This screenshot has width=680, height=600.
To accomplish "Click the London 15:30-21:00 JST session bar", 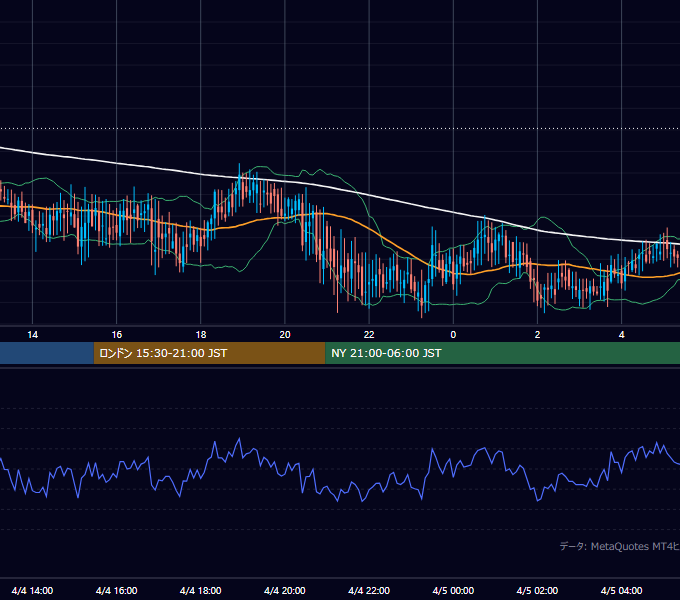I will pos(209,353).
